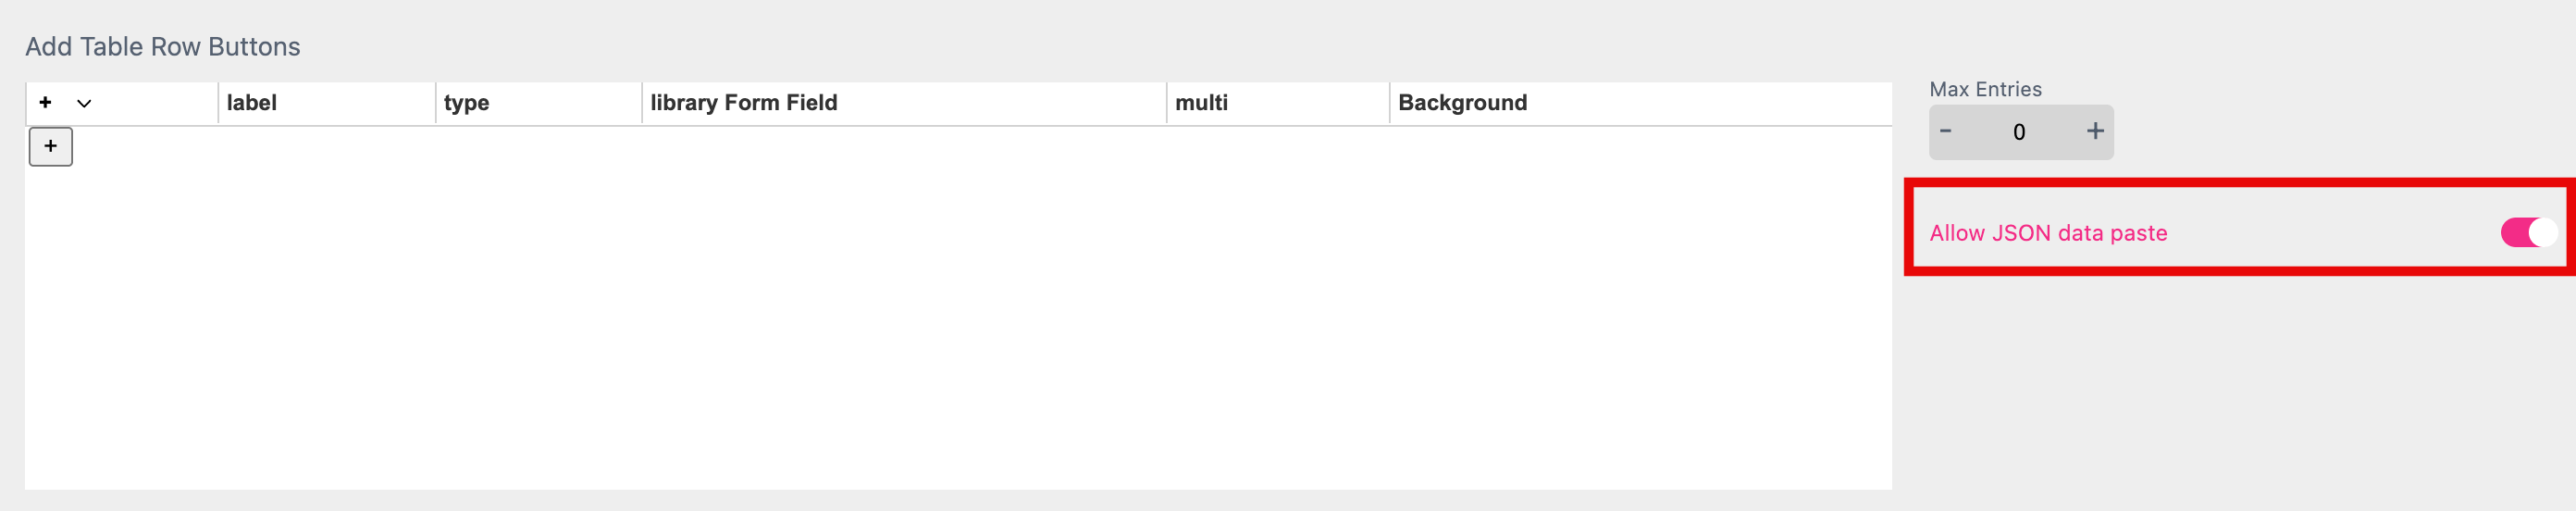Screen dimensions: 2576x511
Task: Click the Allow JSON data paste label text
Action: (x=2048, y=233)
